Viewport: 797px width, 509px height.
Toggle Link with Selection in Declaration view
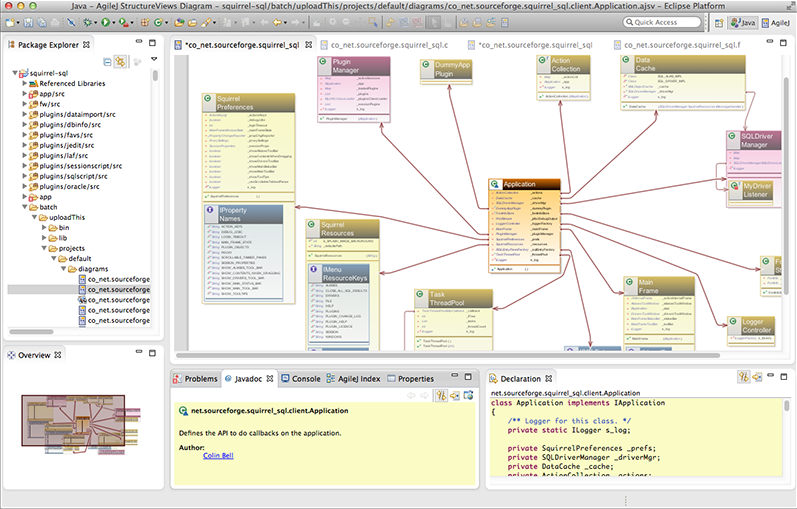coord(744,377)
